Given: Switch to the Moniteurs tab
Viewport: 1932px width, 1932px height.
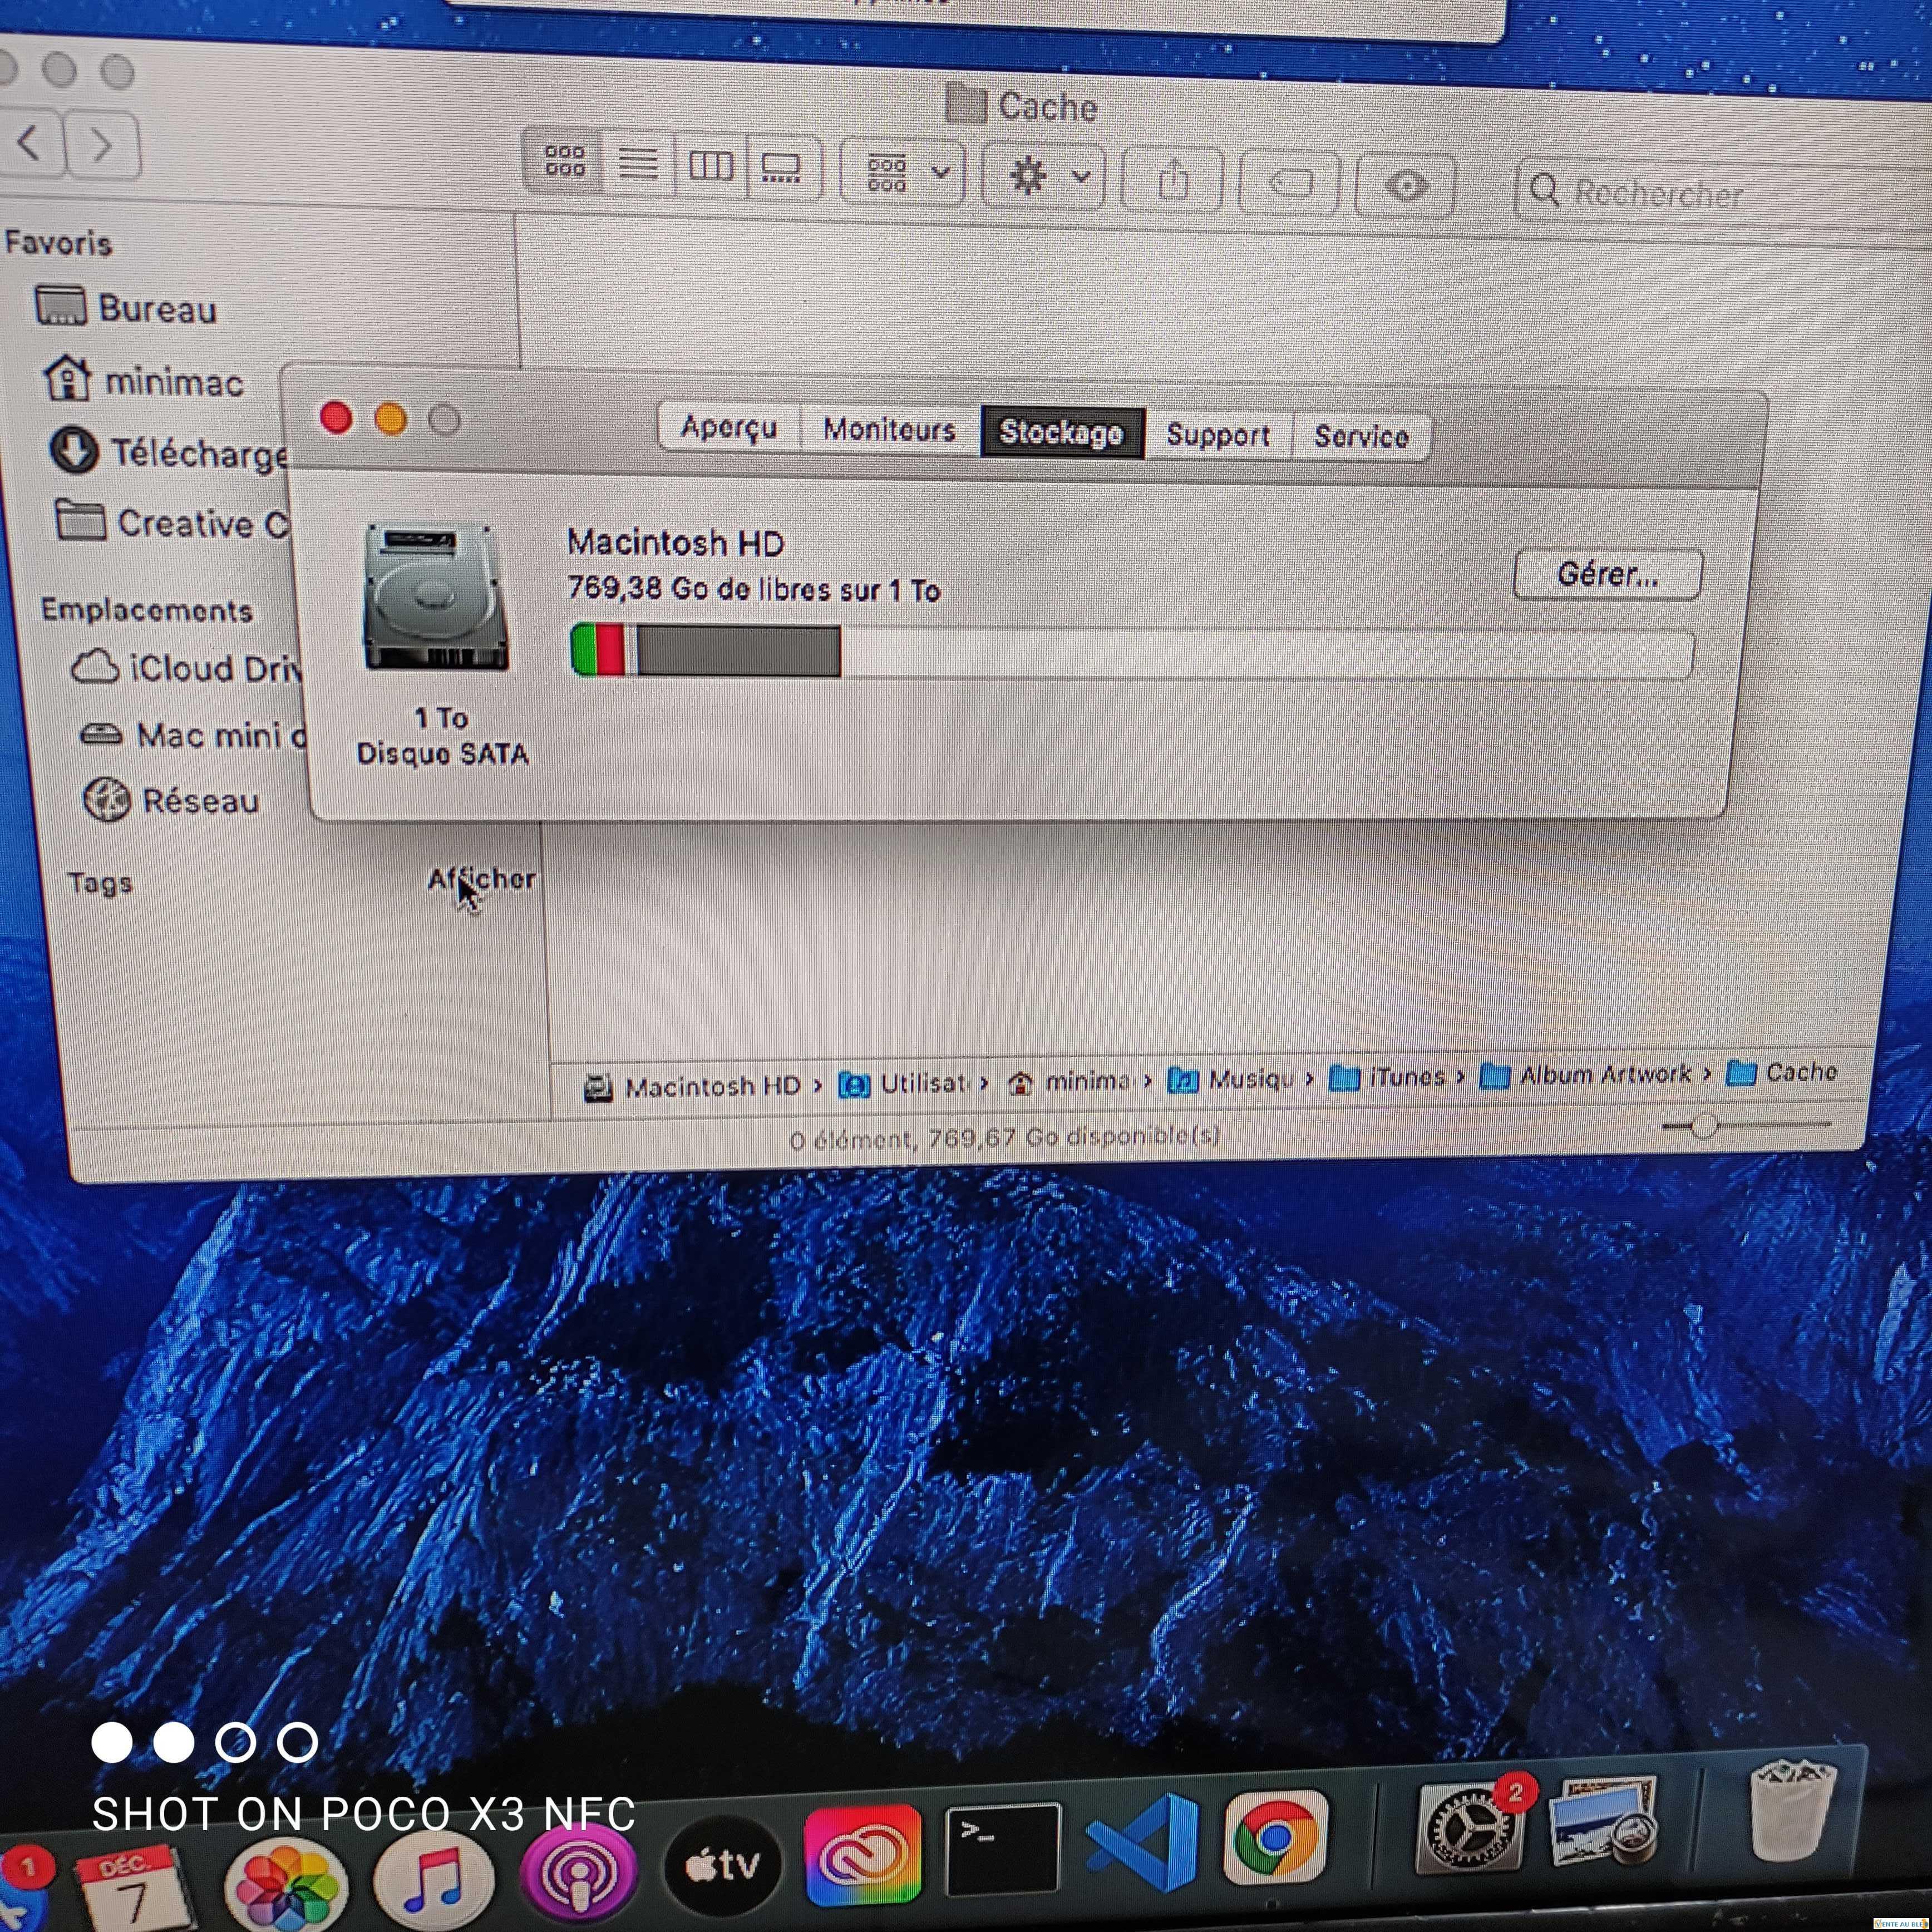Looking at the screenshot, I should coord(889,430).
